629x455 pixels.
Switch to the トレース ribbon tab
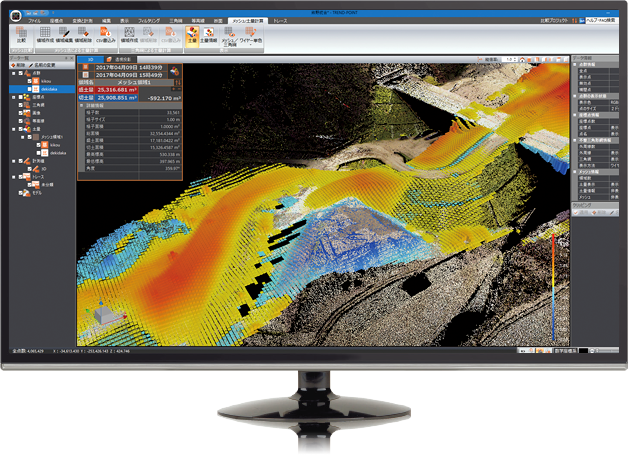pos(280,19)
